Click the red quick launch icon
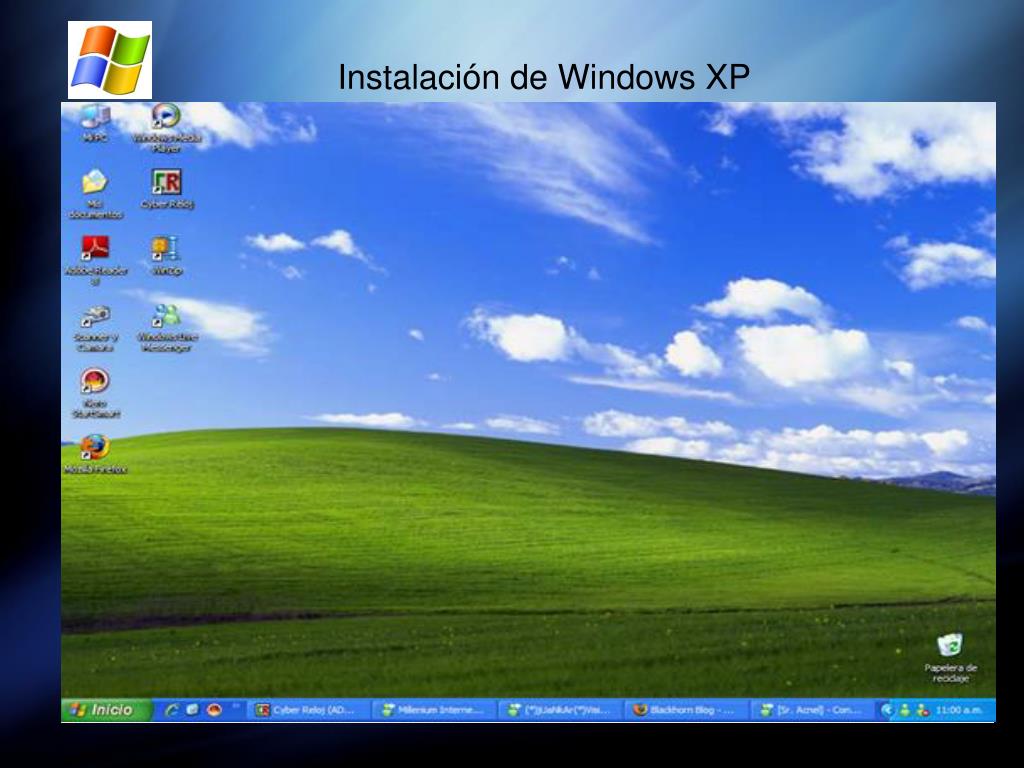The image size is (1024, 768). click(x=214, y=710)
